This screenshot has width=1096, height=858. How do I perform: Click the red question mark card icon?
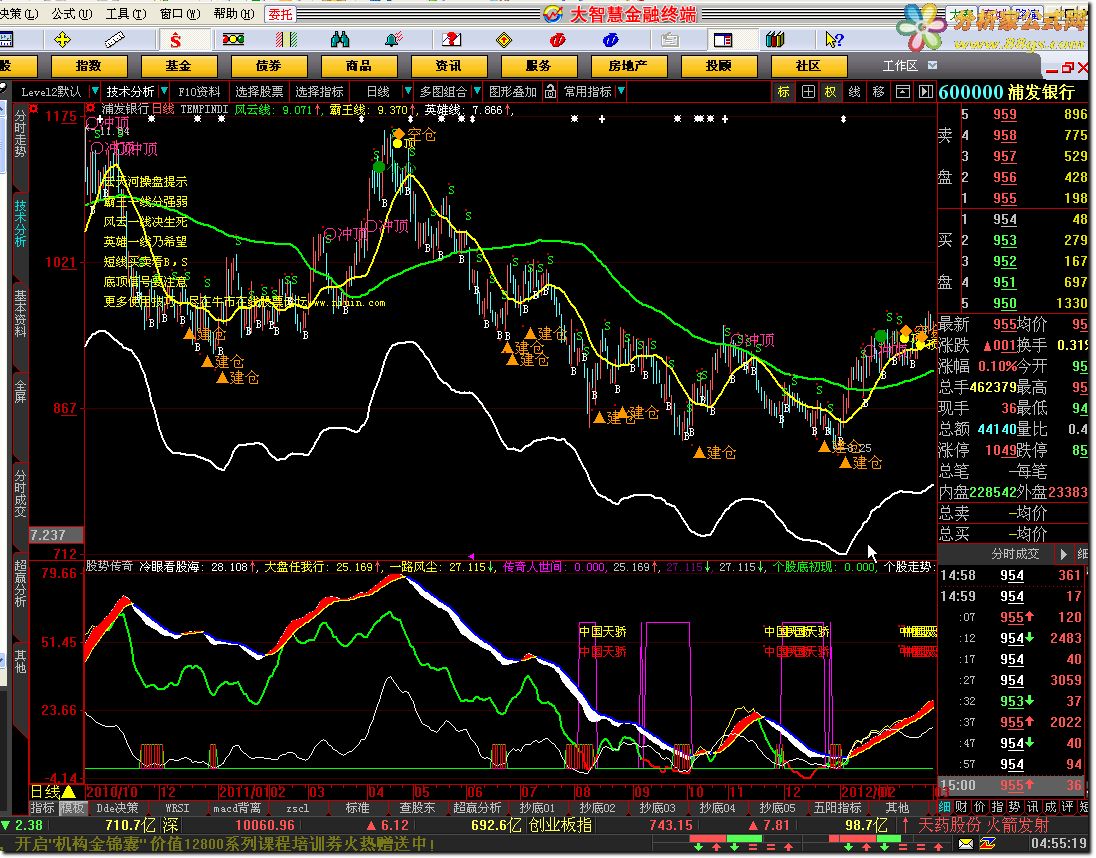click(x=451, y=40)
